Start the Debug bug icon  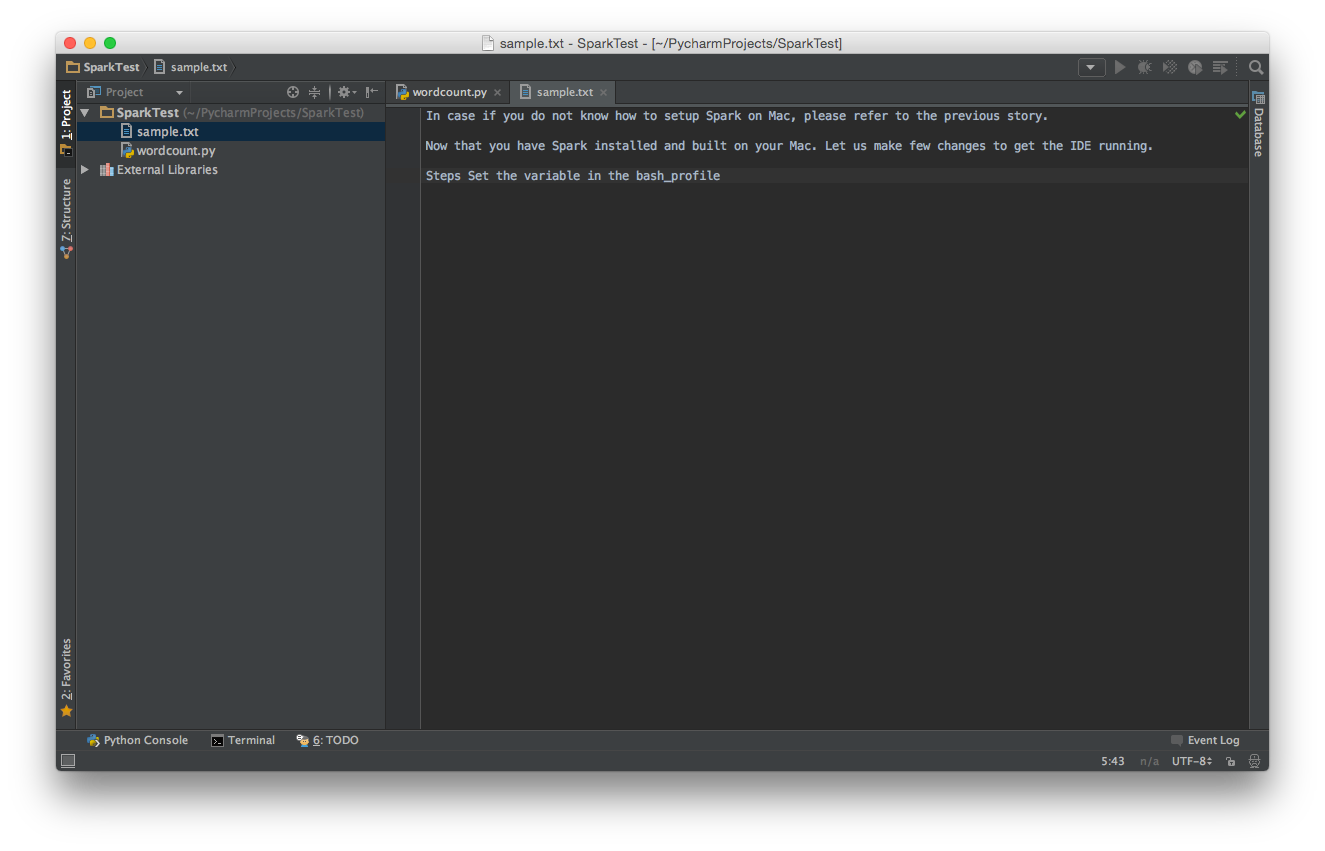pos(1145,67)
